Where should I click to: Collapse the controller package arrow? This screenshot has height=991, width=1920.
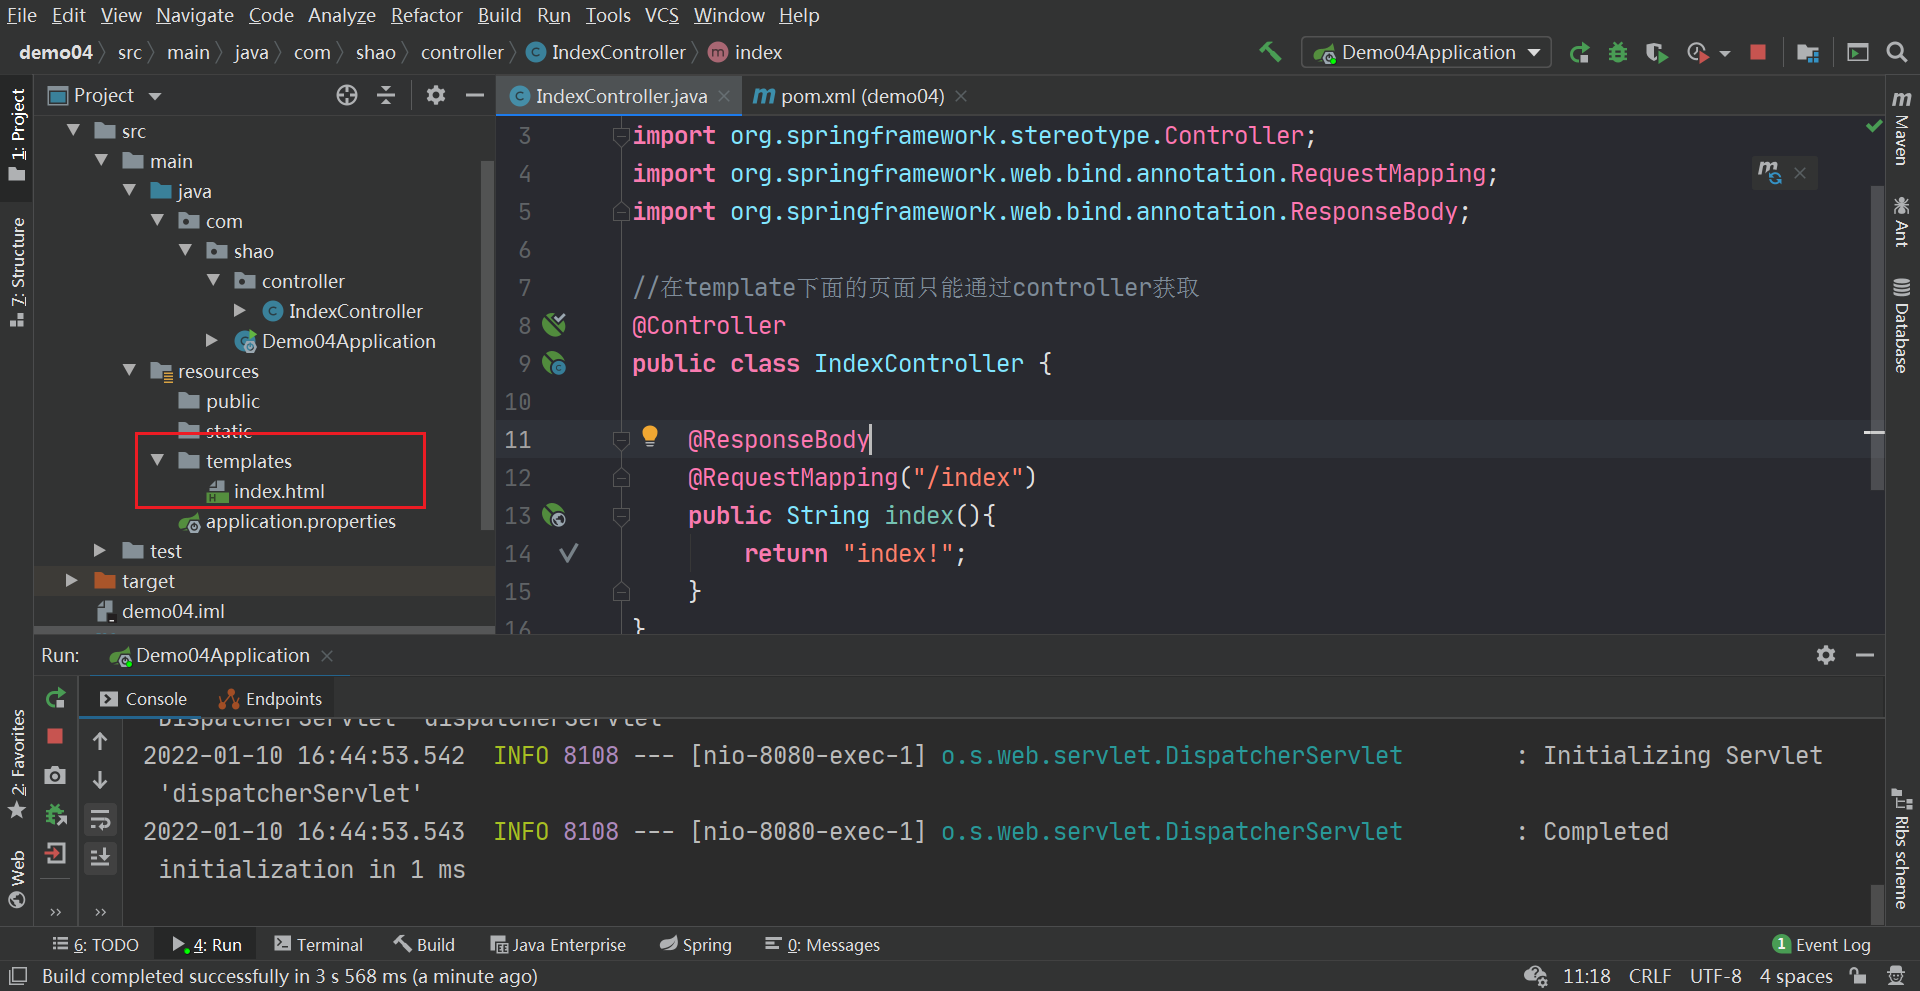(x=213, y=280)
